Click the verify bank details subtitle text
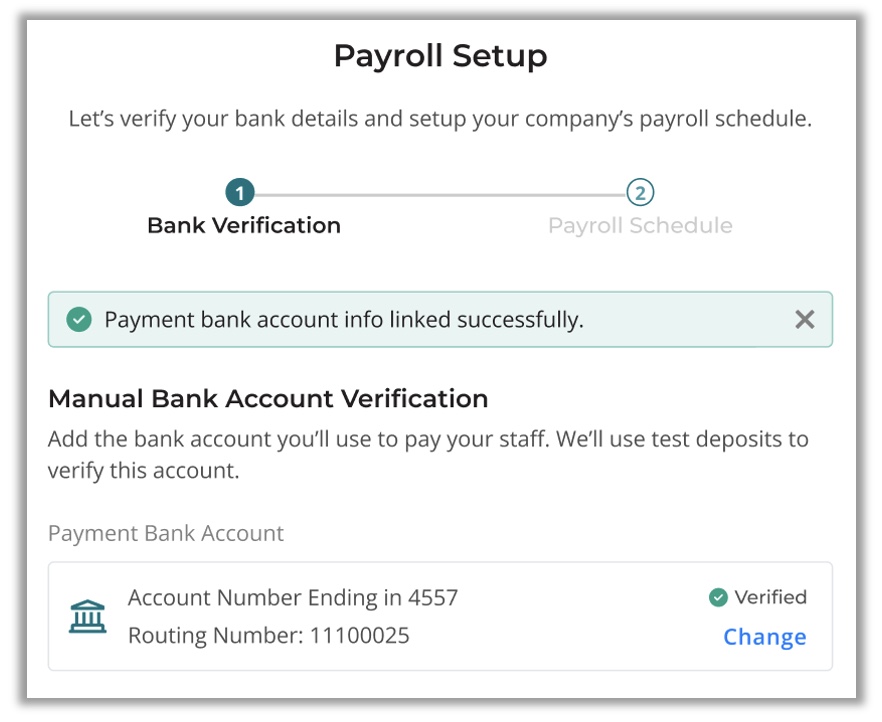This screenshot has height=722, width=882. point(440,119)
